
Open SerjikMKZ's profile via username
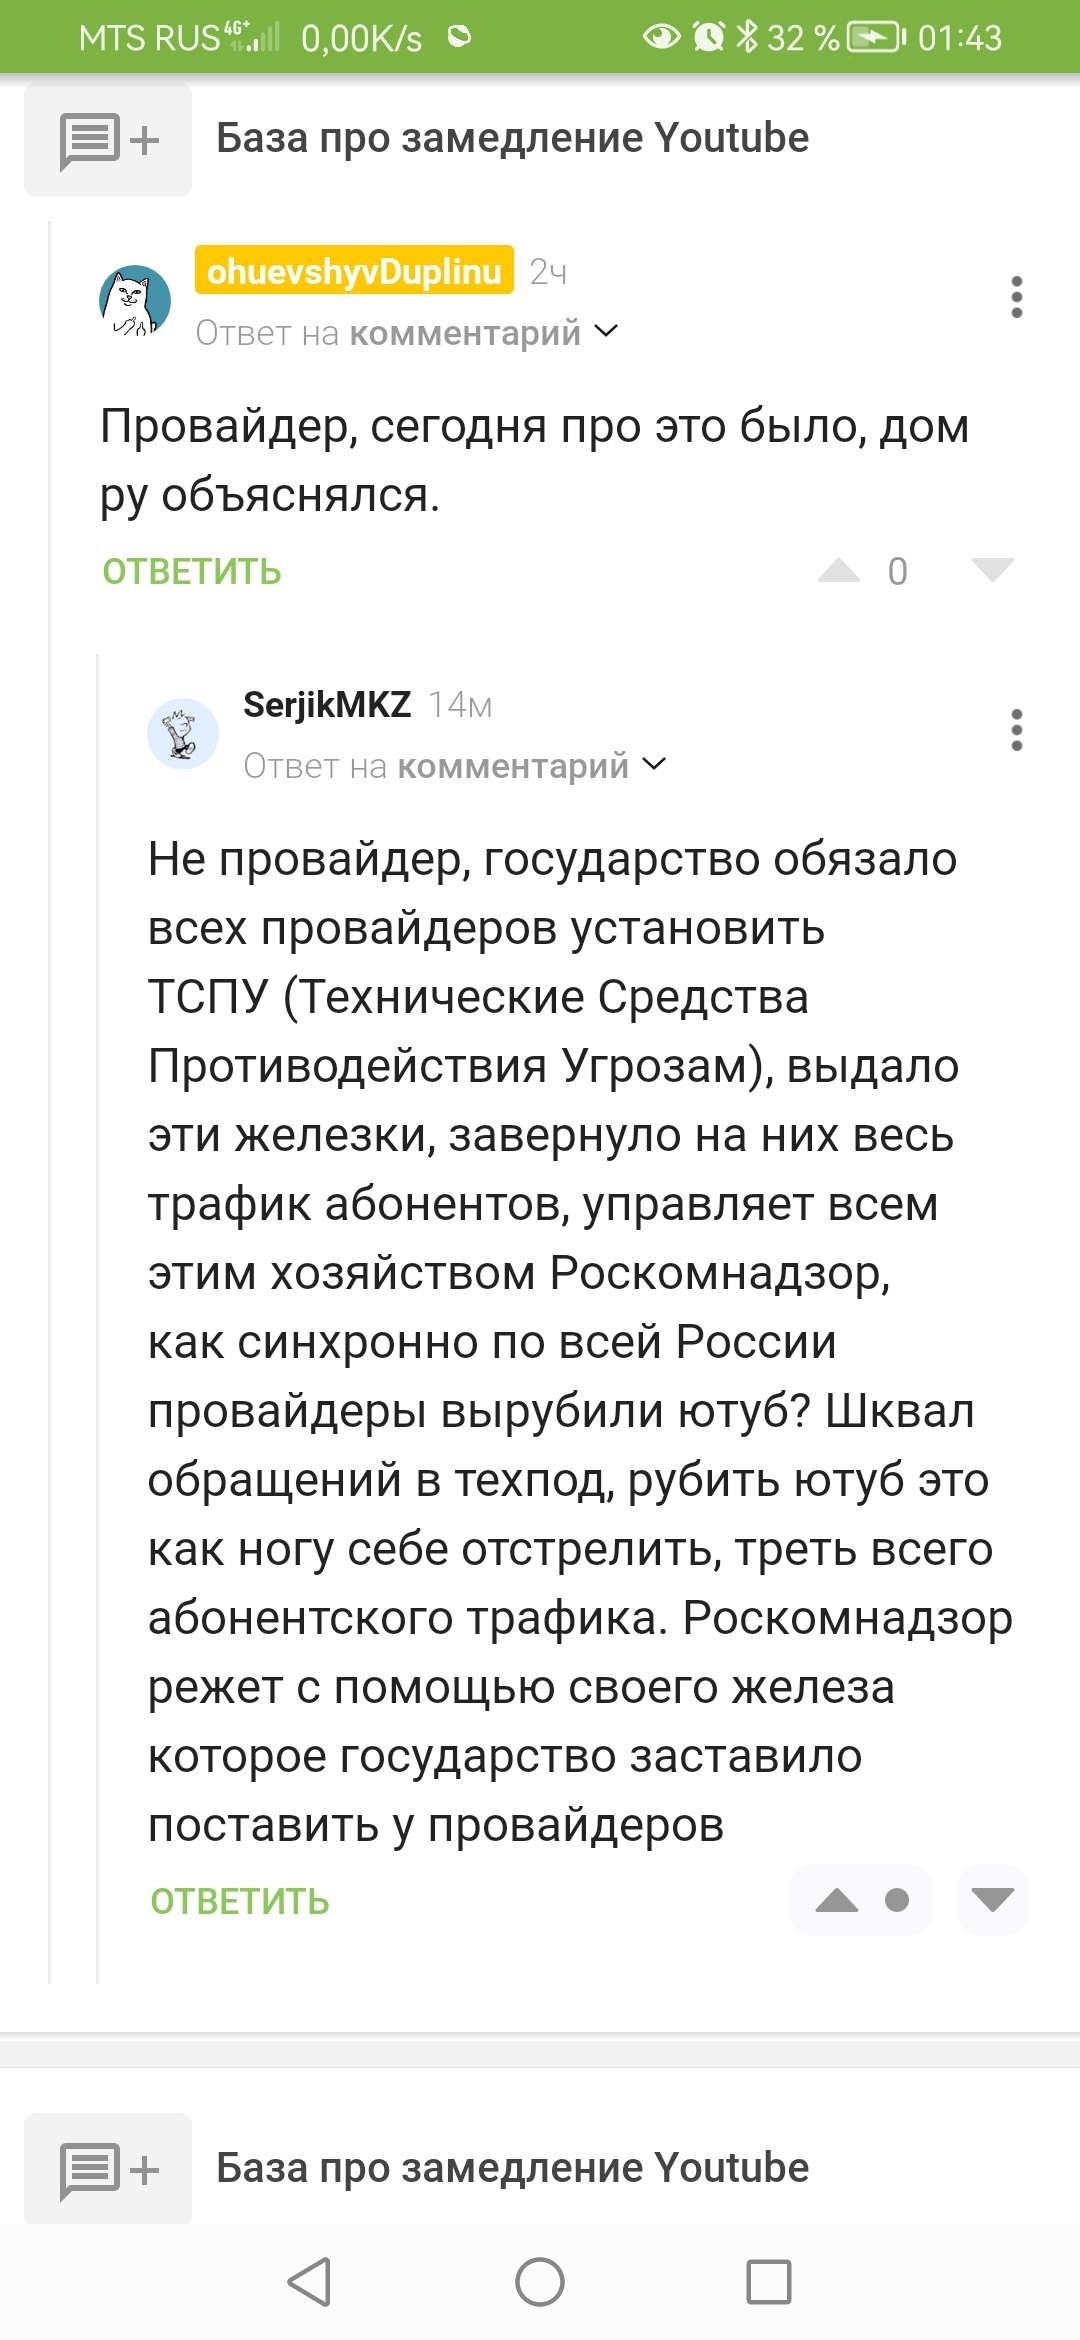(327, 705)
